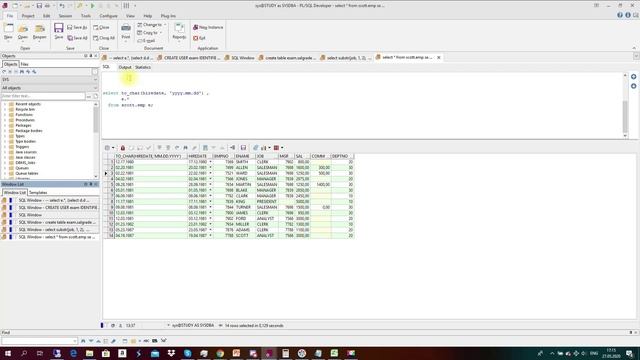Click the SAL column header

tap(302, 156)
